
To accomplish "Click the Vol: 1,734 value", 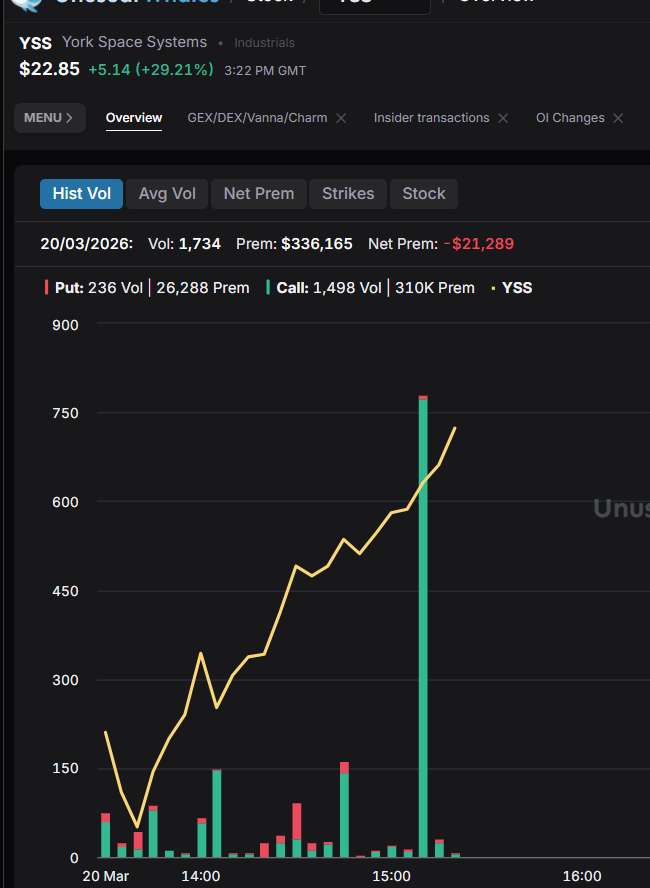I will pos(185,244).
